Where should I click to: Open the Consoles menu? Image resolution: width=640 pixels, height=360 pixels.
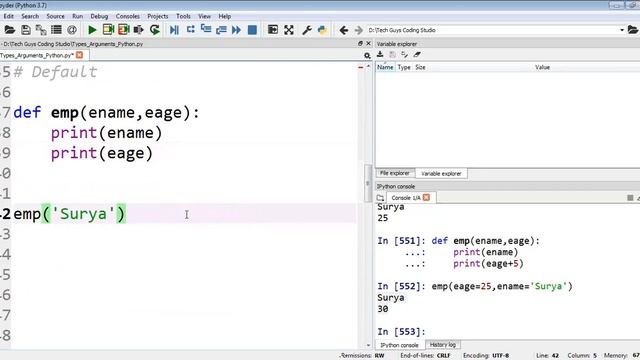[x=128, y=16]
